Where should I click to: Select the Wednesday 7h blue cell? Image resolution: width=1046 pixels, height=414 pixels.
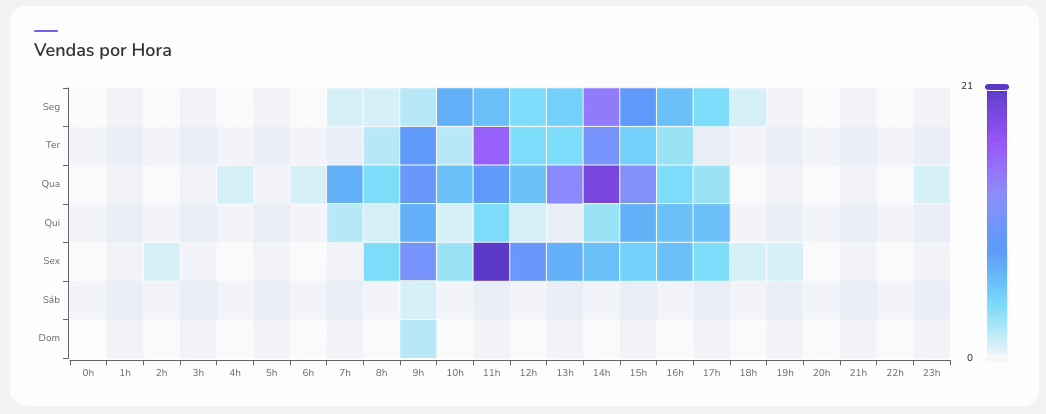344,184
